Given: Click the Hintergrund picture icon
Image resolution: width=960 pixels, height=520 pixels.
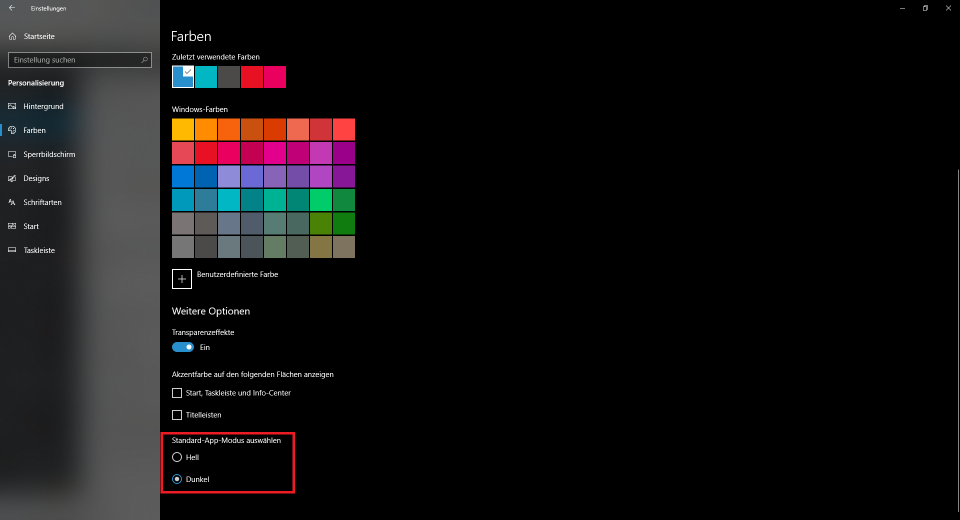Looking at the screenshot, I should 12,106.
